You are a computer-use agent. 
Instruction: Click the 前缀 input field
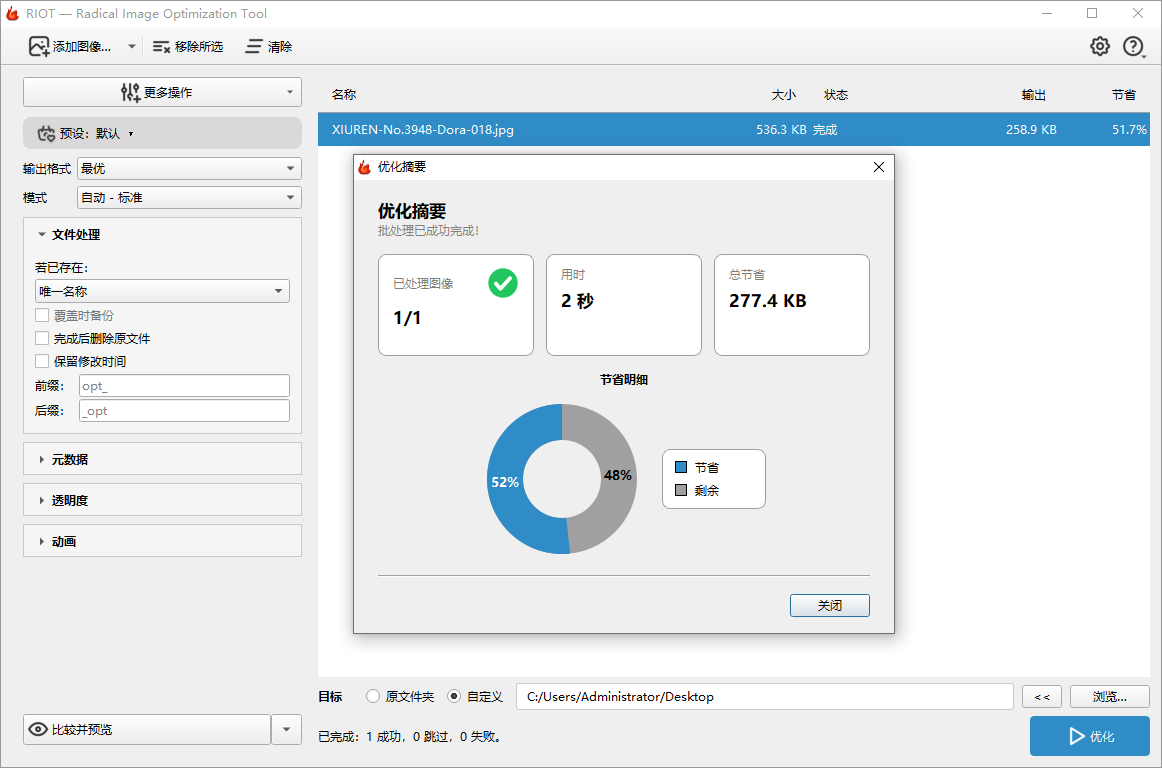pyautogui.click(x=184, y=385)
